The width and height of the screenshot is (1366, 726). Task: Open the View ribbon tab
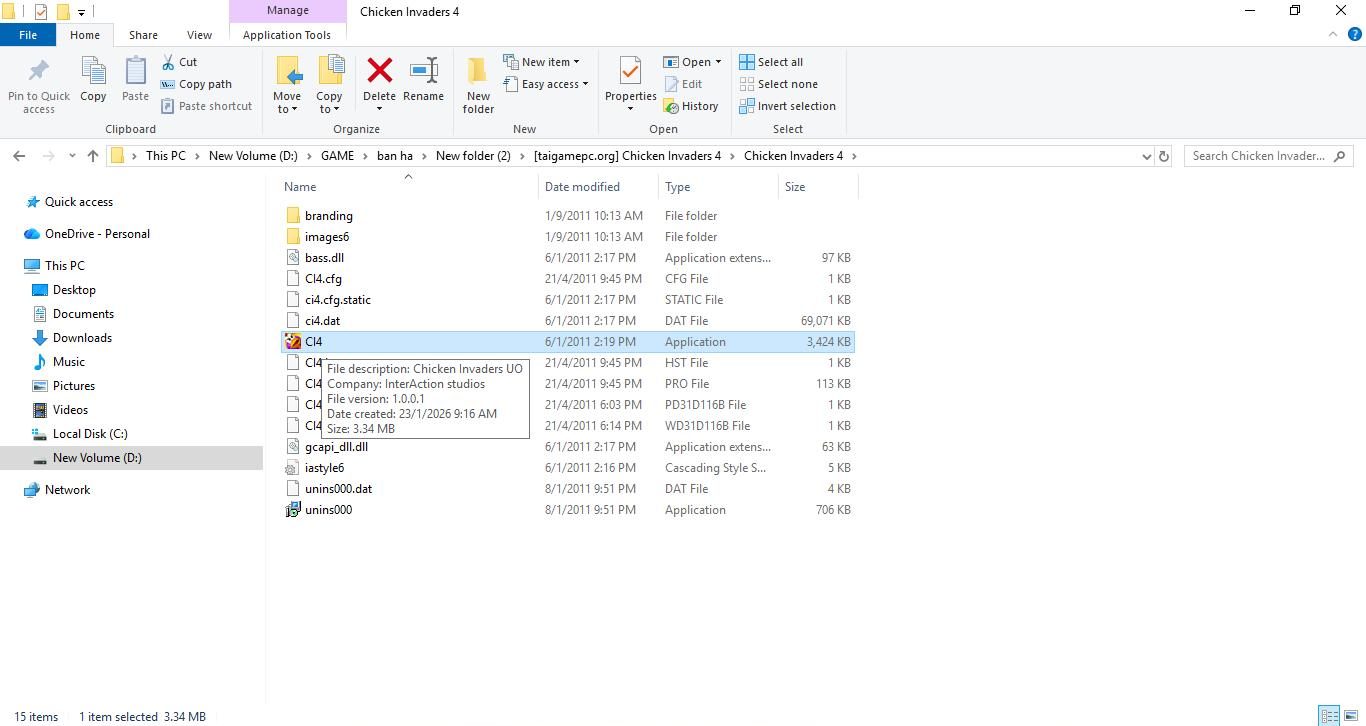coord(199,35)
